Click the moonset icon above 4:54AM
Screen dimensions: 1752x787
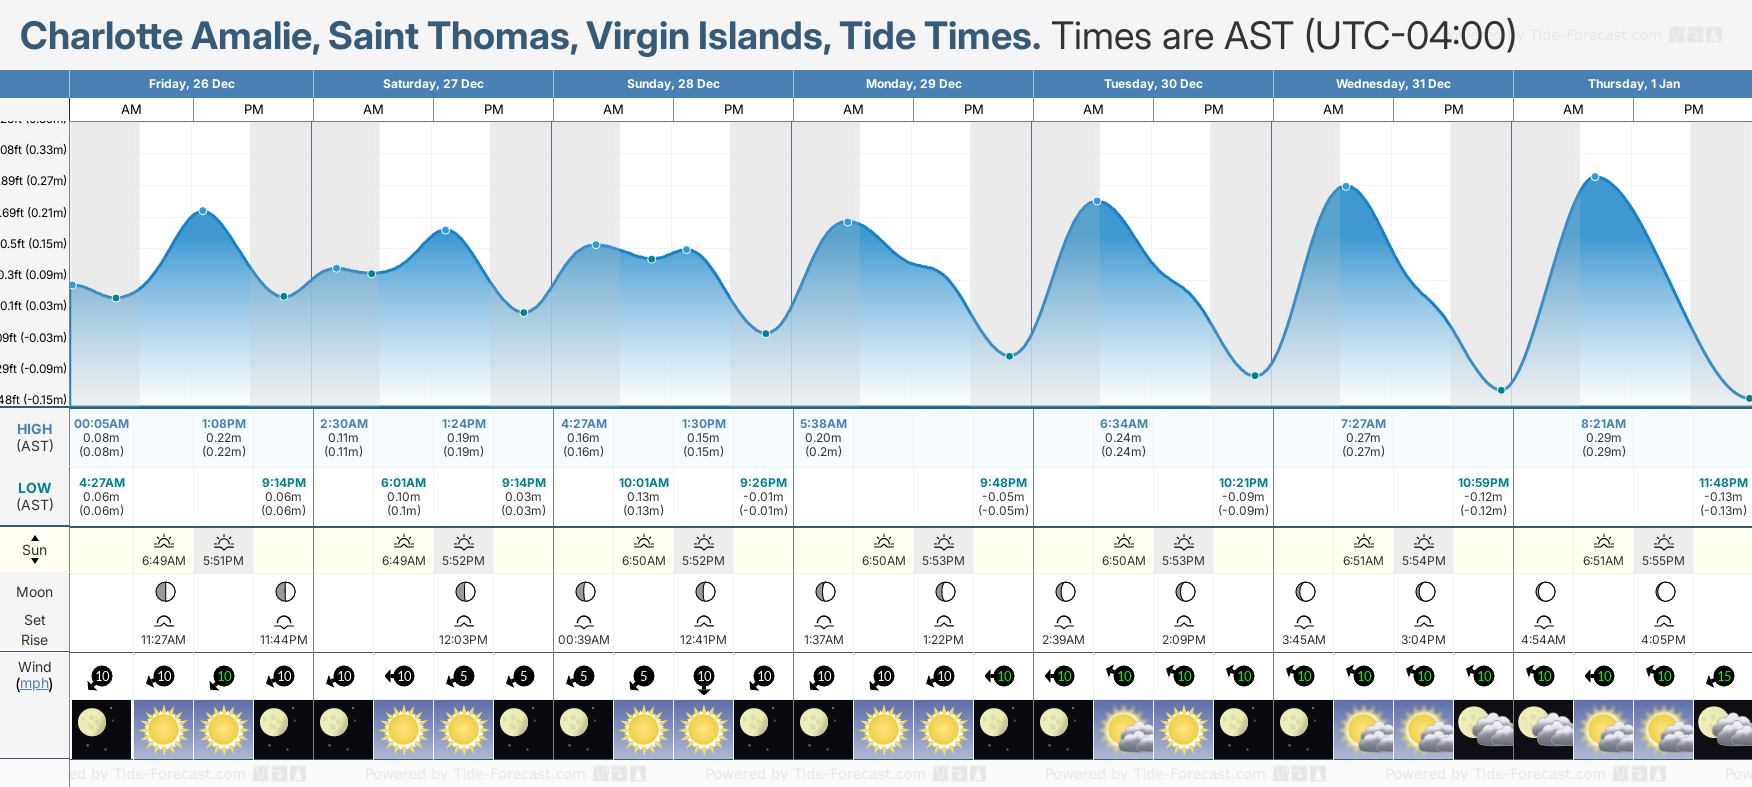[x=1544, y=621]
